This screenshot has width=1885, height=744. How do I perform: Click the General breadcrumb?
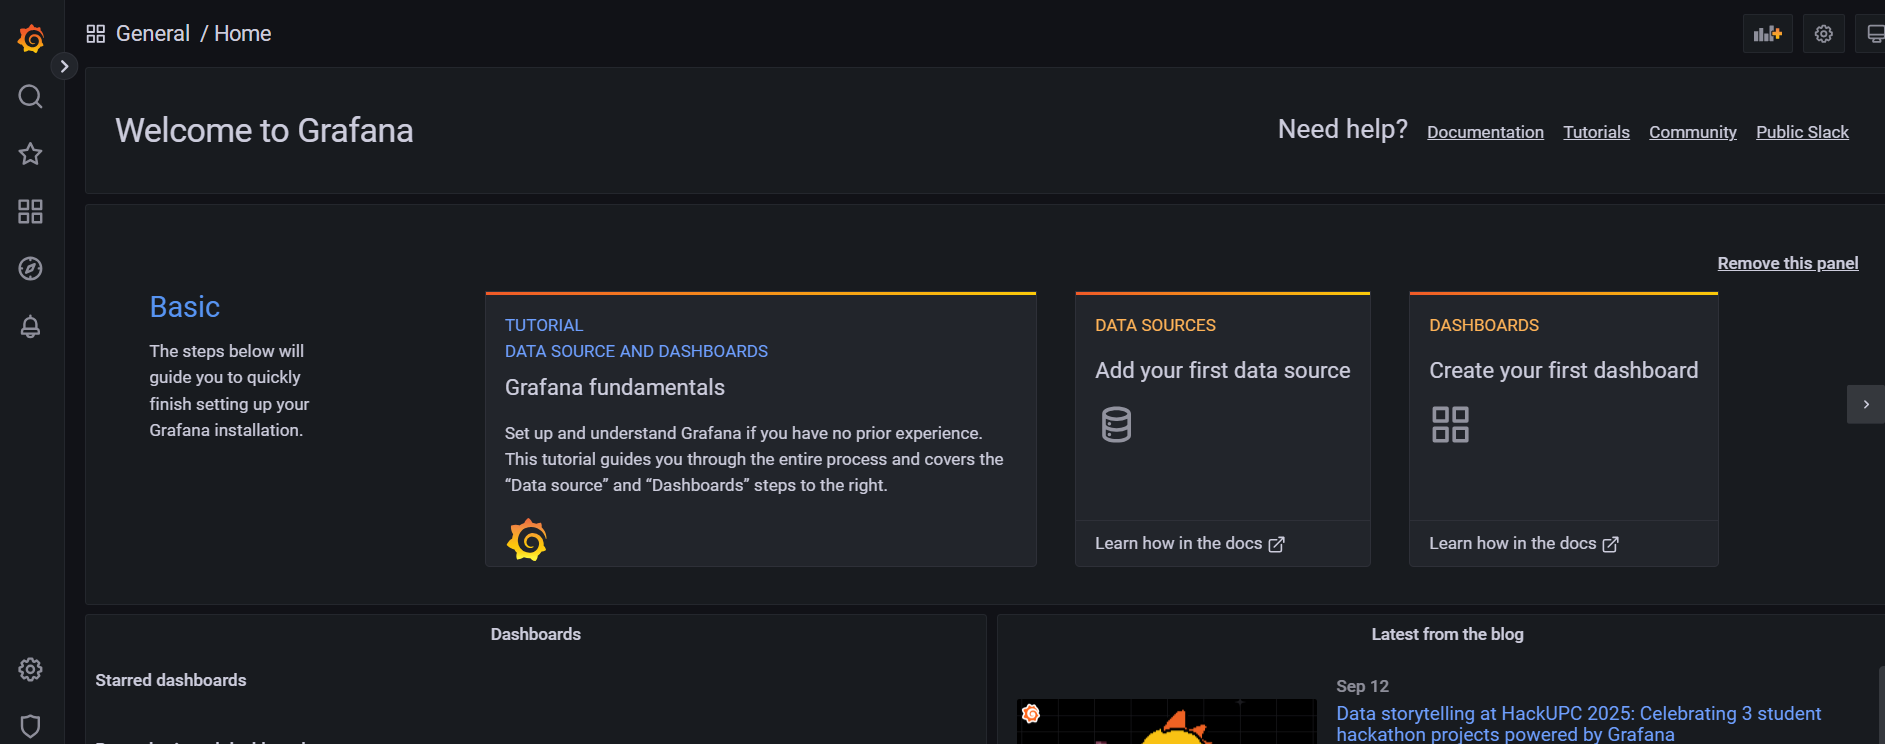[x=153, y=34]
